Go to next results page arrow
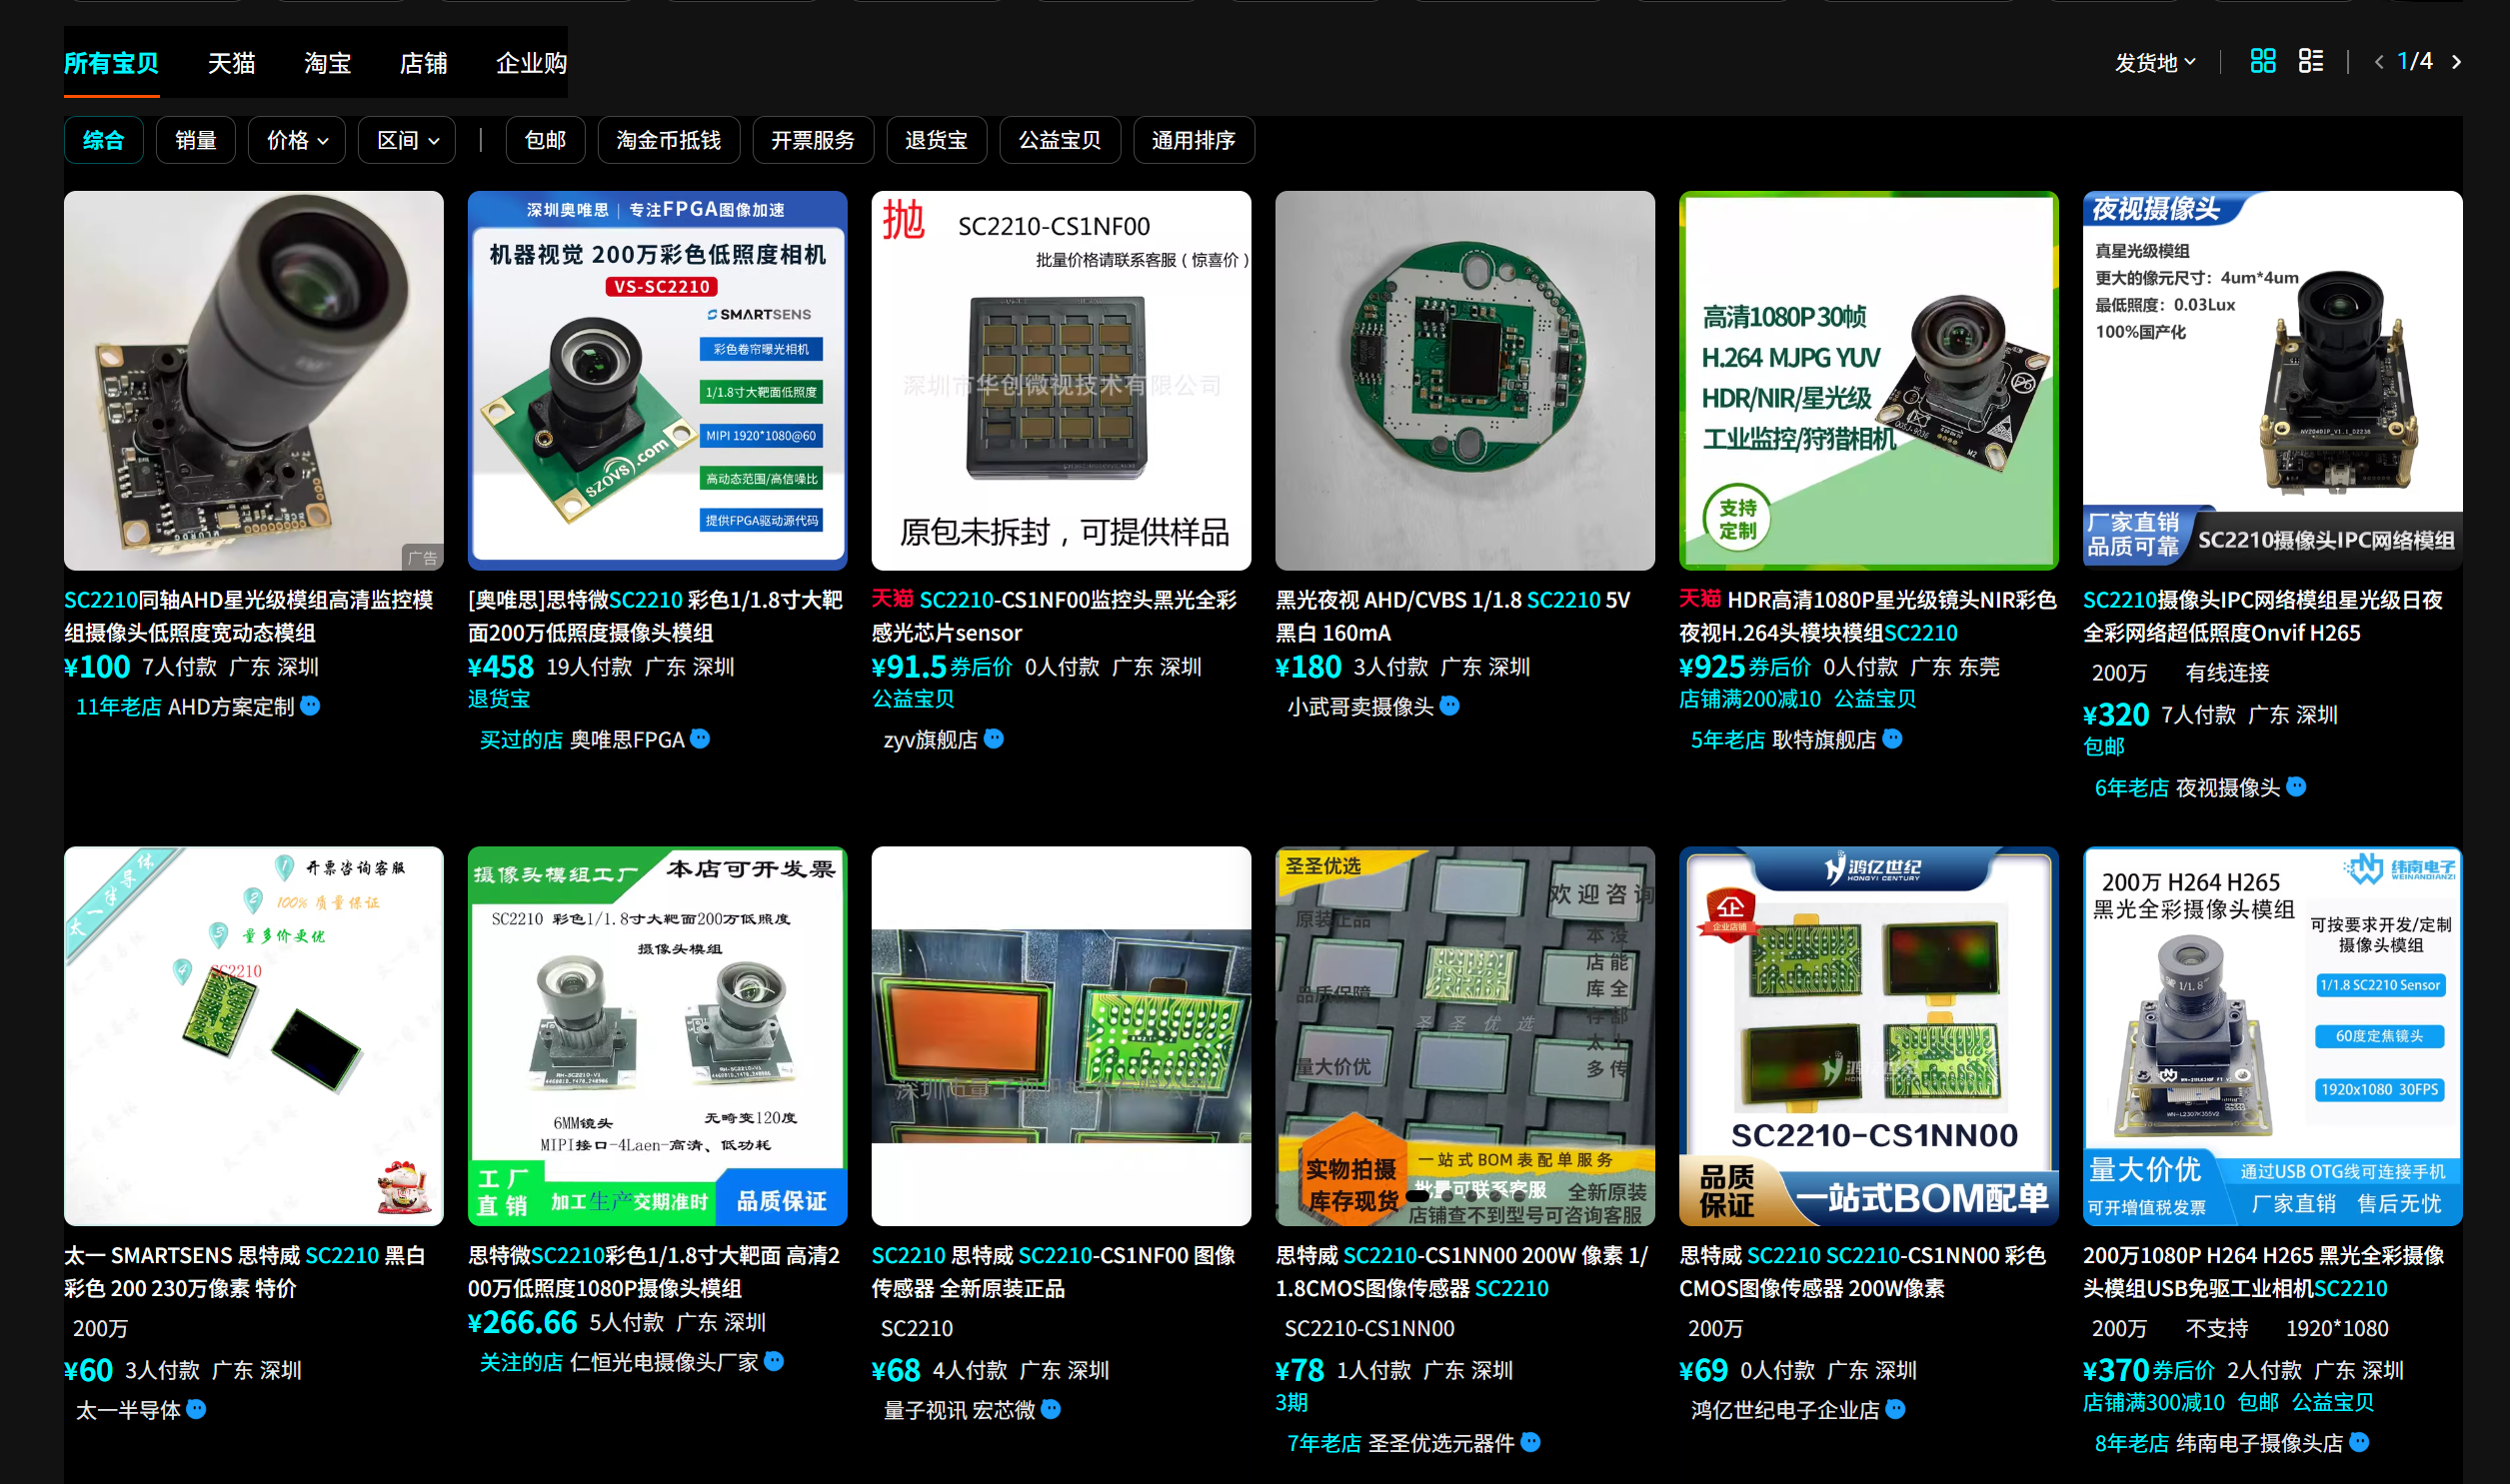 point(2456,62)
